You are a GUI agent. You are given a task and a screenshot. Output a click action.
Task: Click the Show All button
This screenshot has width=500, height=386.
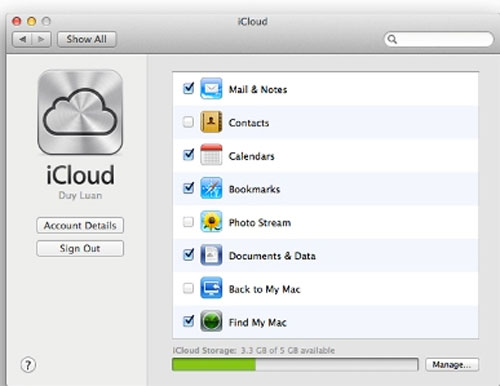(x=87, y=39)
